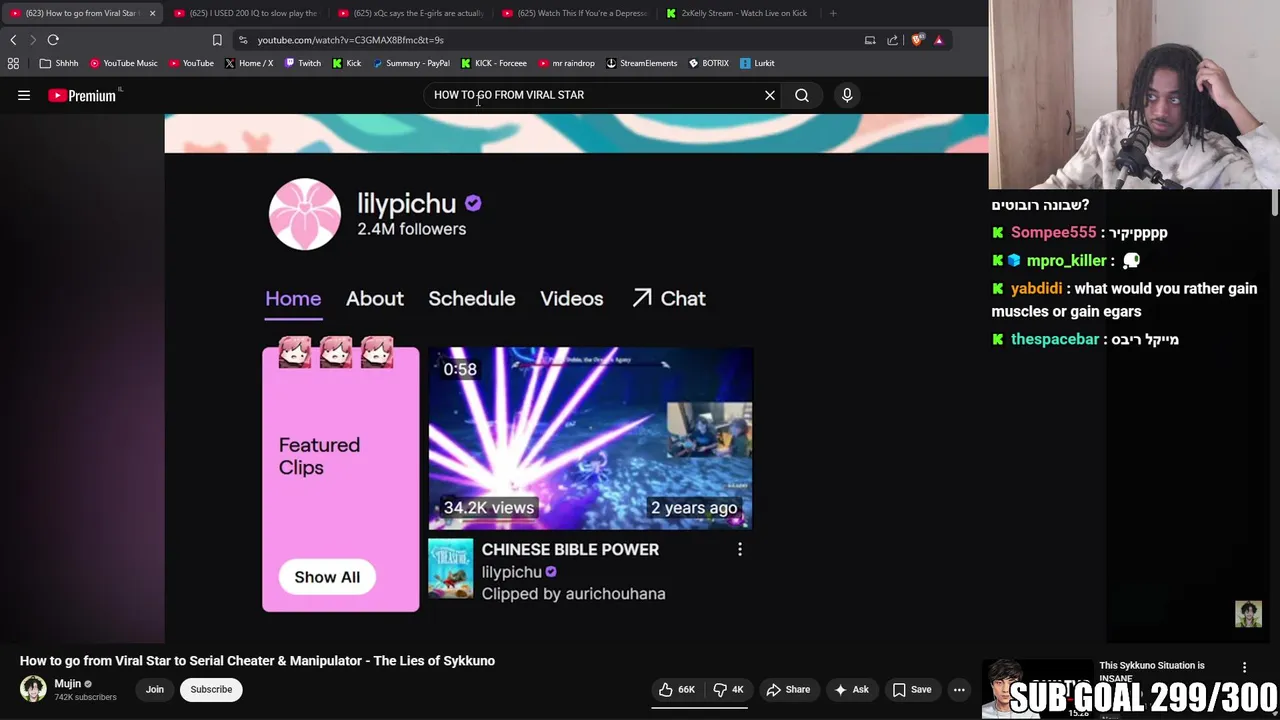The width and height of the screenshot is (1280, 720).
Task: Click the Brave Rewards triangle icon
Action: point(938,40)
